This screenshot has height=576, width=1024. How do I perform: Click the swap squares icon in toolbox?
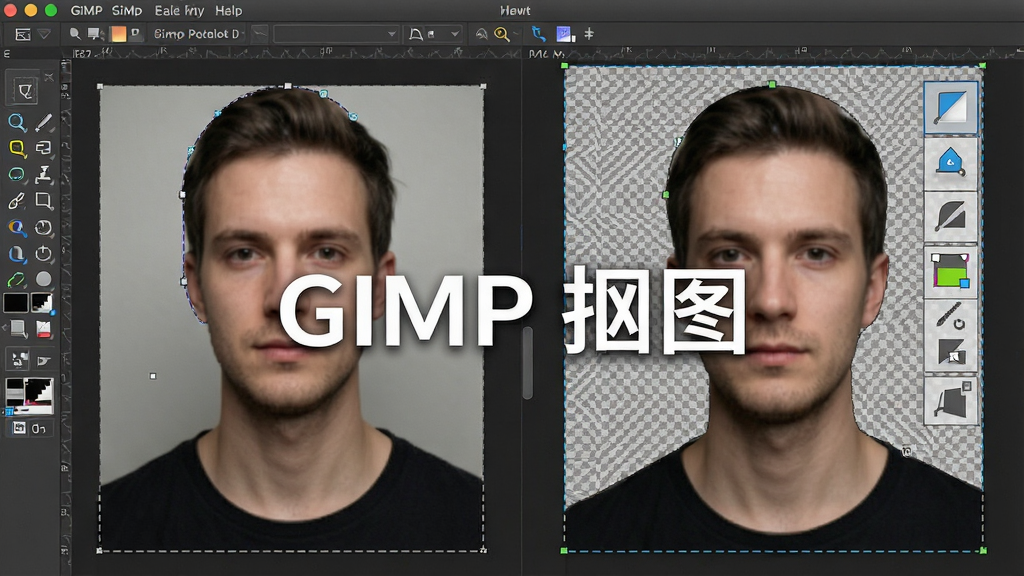[x=18, y=359]
